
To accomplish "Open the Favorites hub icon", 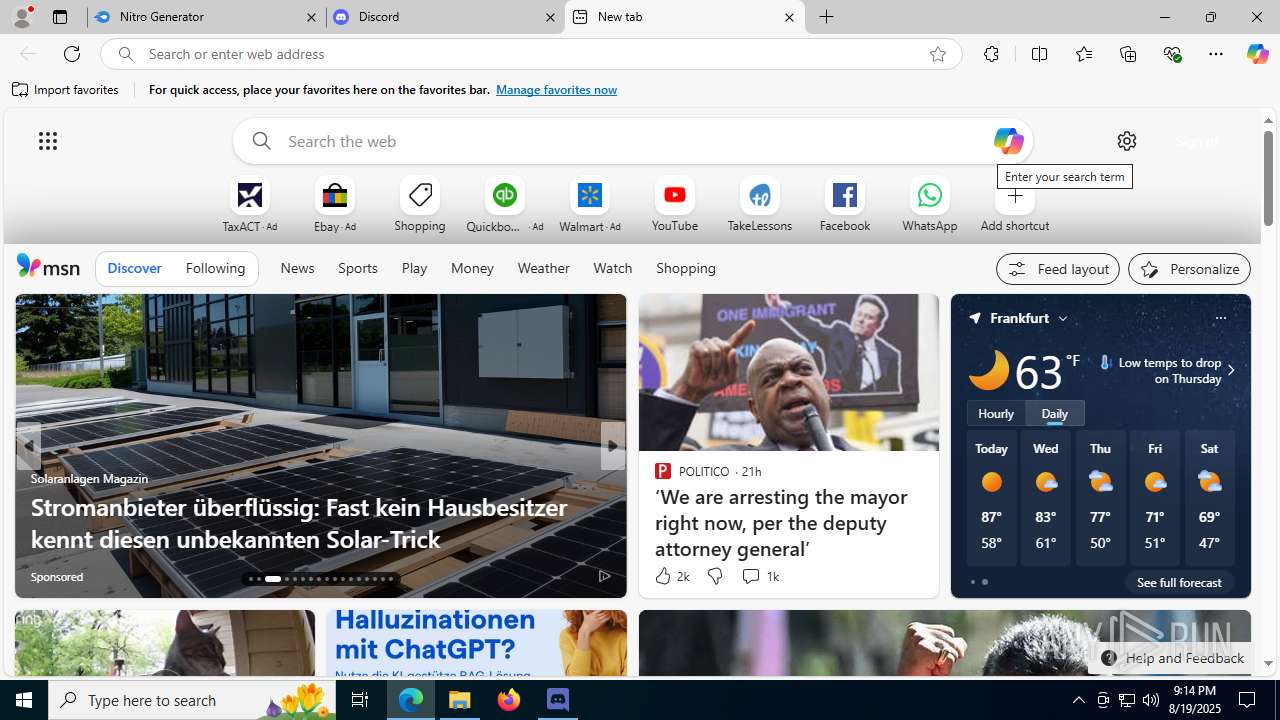I will pyautogui.click(x=1084, y=54).
